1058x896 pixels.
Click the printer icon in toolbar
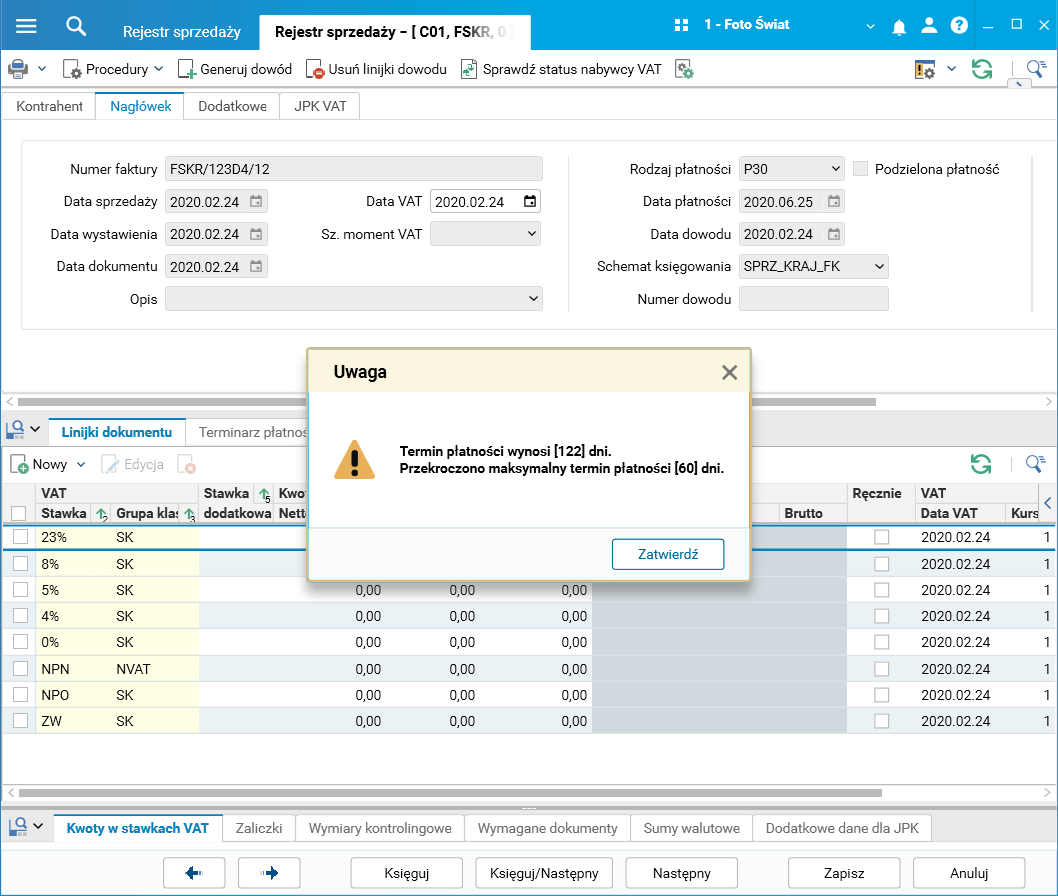tap(18, 69)
